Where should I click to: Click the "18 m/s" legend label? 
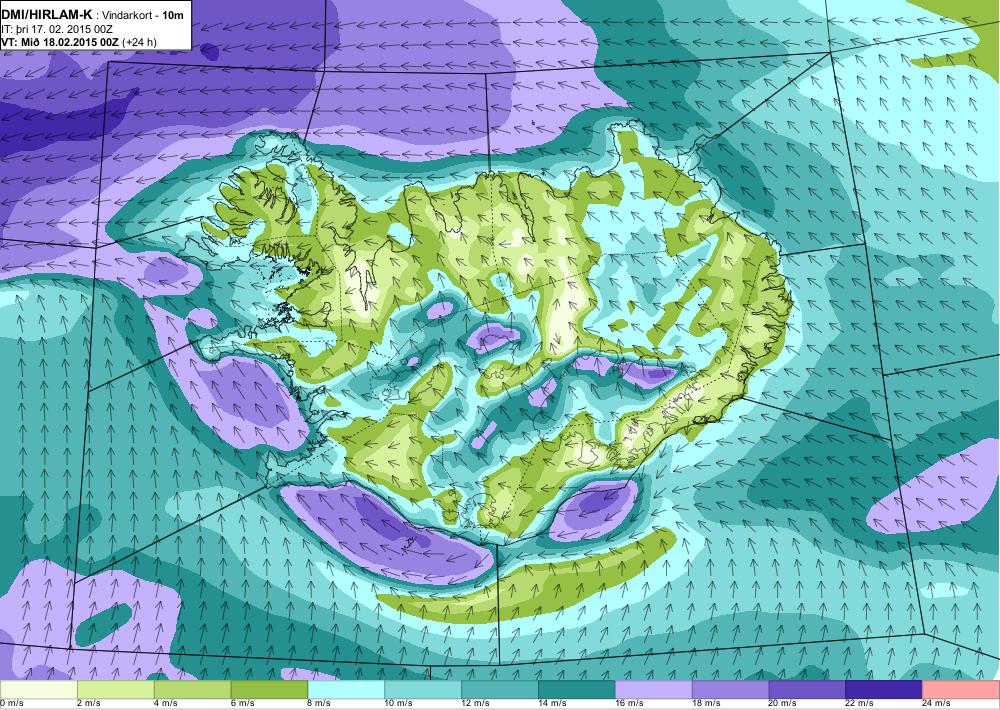coord(705,704)
